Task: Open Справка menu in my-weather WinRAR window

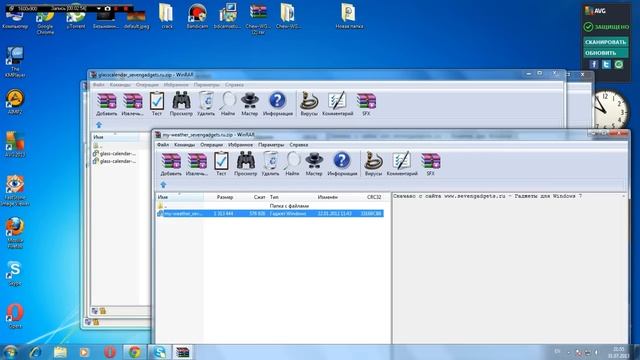Action: tap(299, 145)
